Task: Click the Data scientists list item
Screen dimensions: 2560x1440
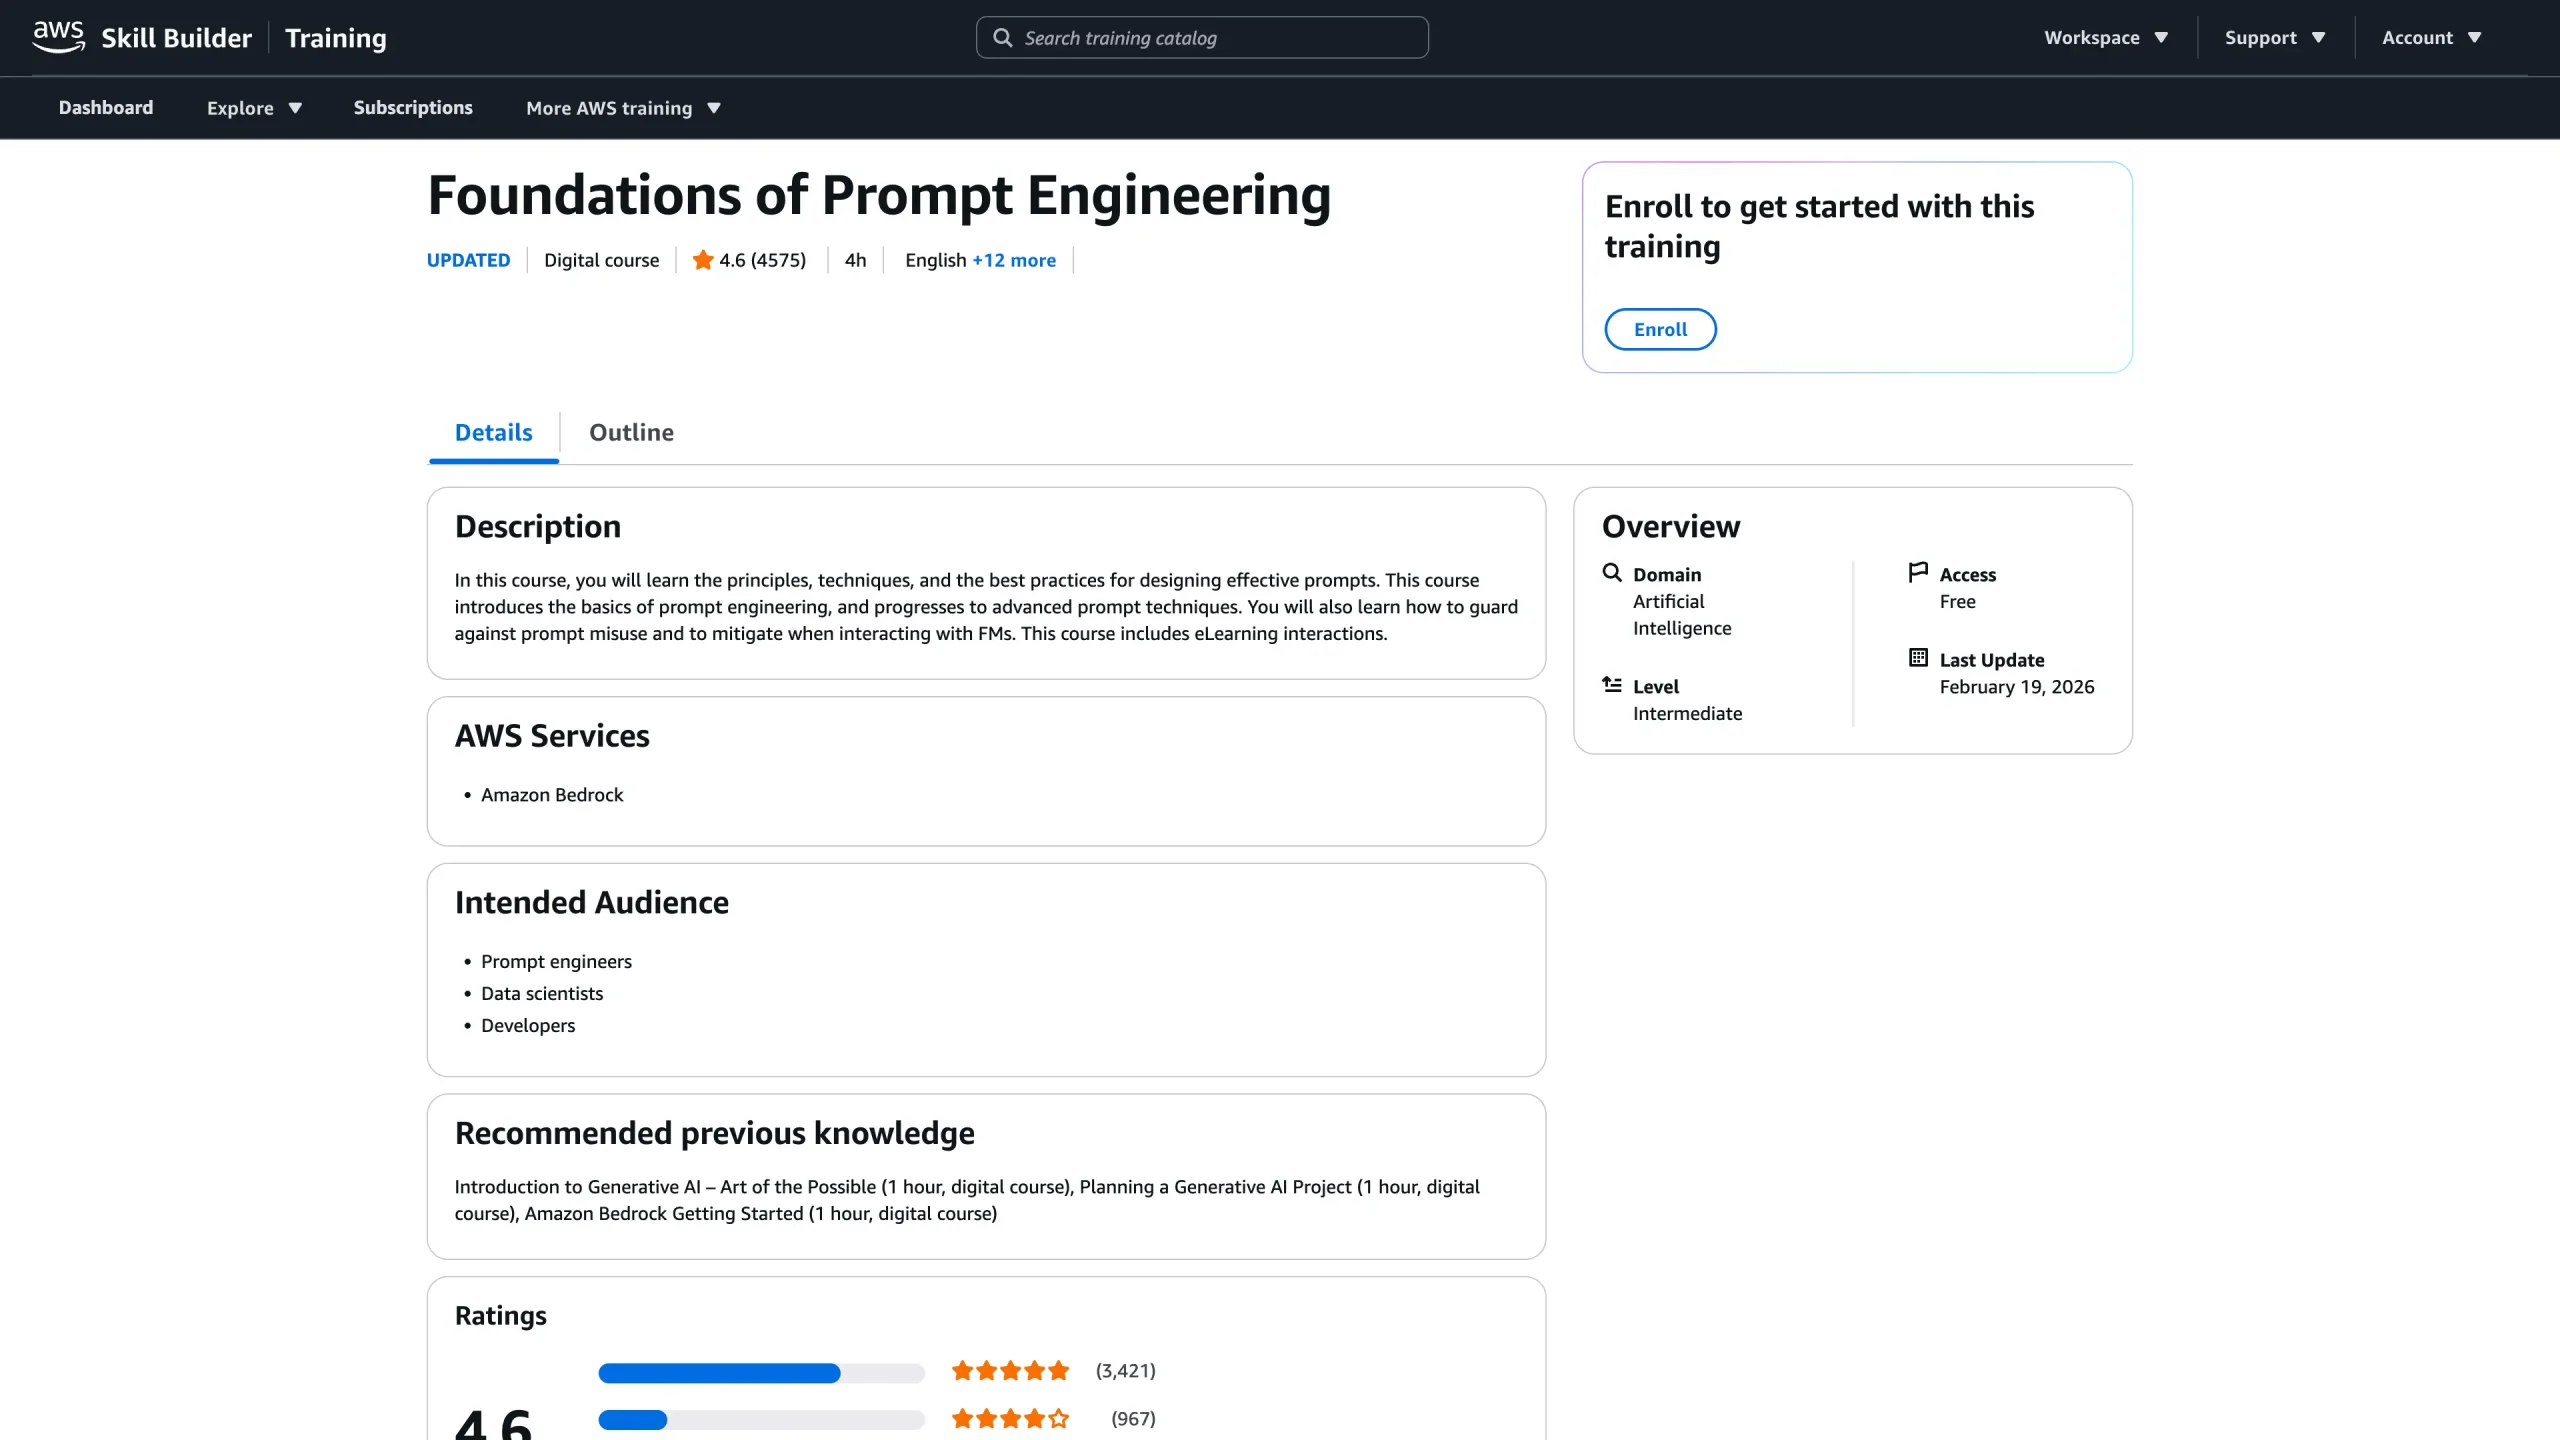Action: [x=542, y=994]
